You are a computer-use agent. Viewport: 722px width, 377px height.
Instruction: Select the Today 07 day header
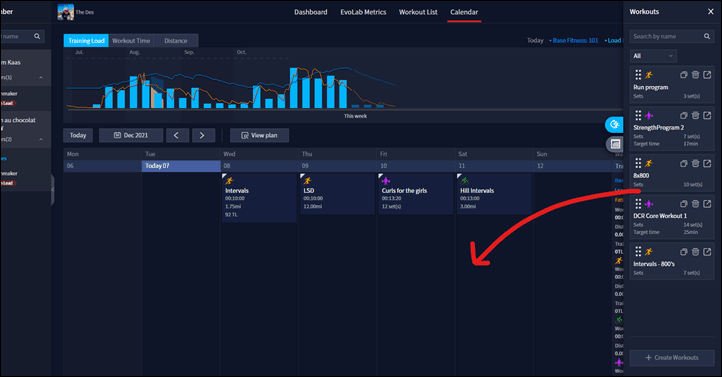point(181,166)
